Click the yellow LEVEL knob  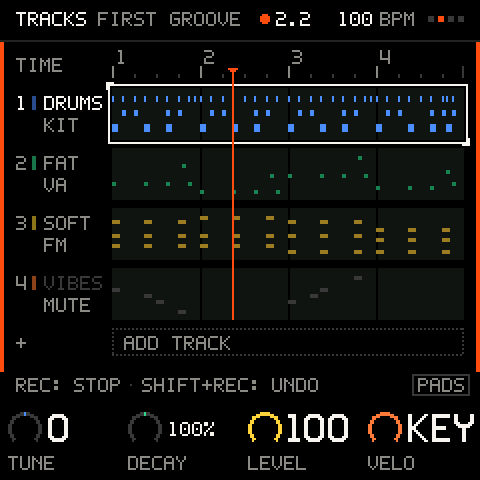(x=265, y=427)
